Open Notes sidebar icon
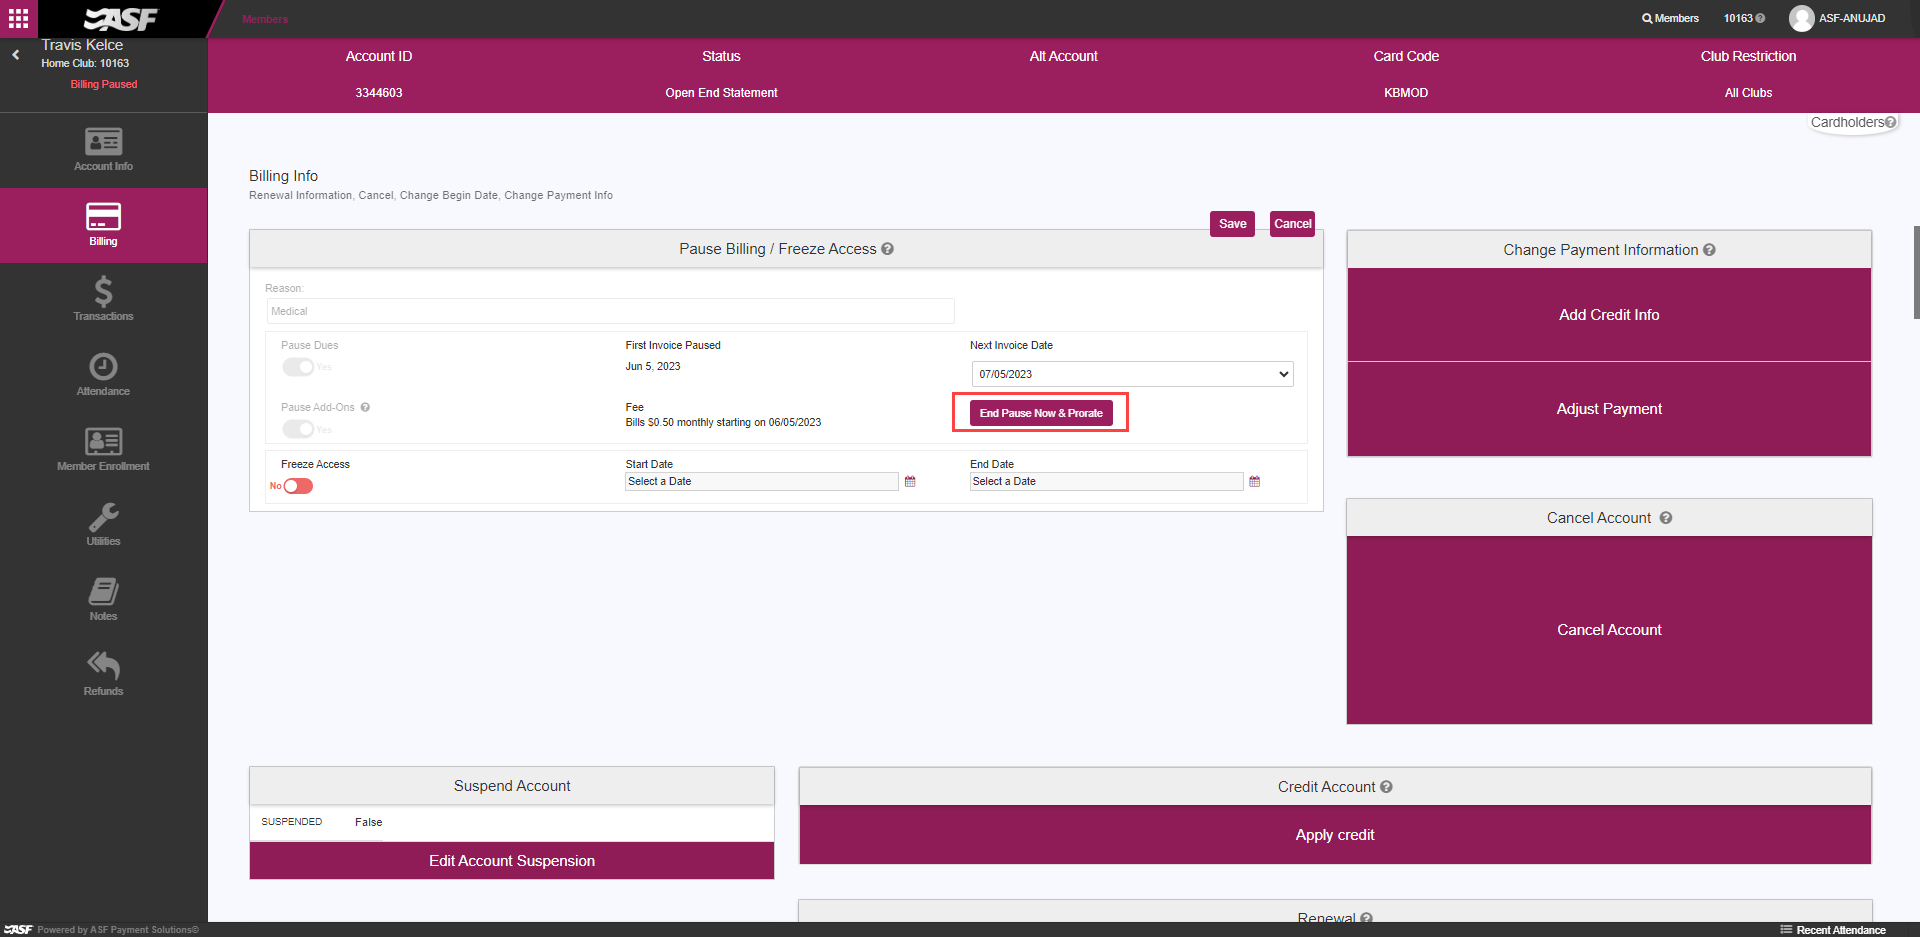1920x937 pixels. coord(103,591)
